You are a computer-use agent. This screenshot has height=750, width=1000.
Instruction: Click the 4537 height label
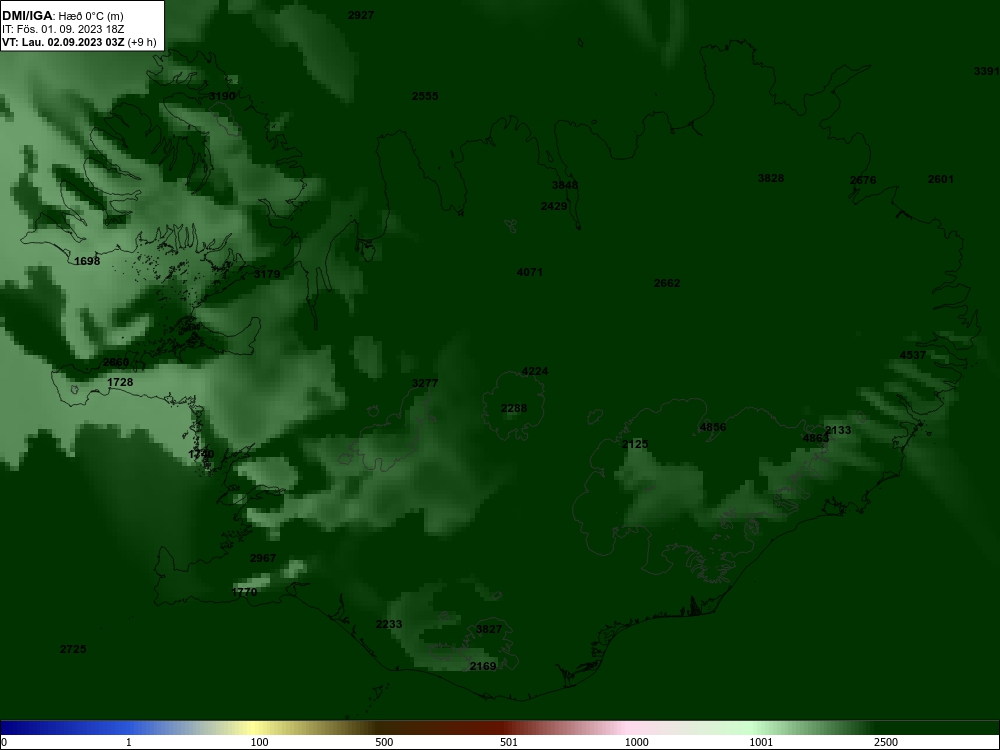[x=913, y=355]
